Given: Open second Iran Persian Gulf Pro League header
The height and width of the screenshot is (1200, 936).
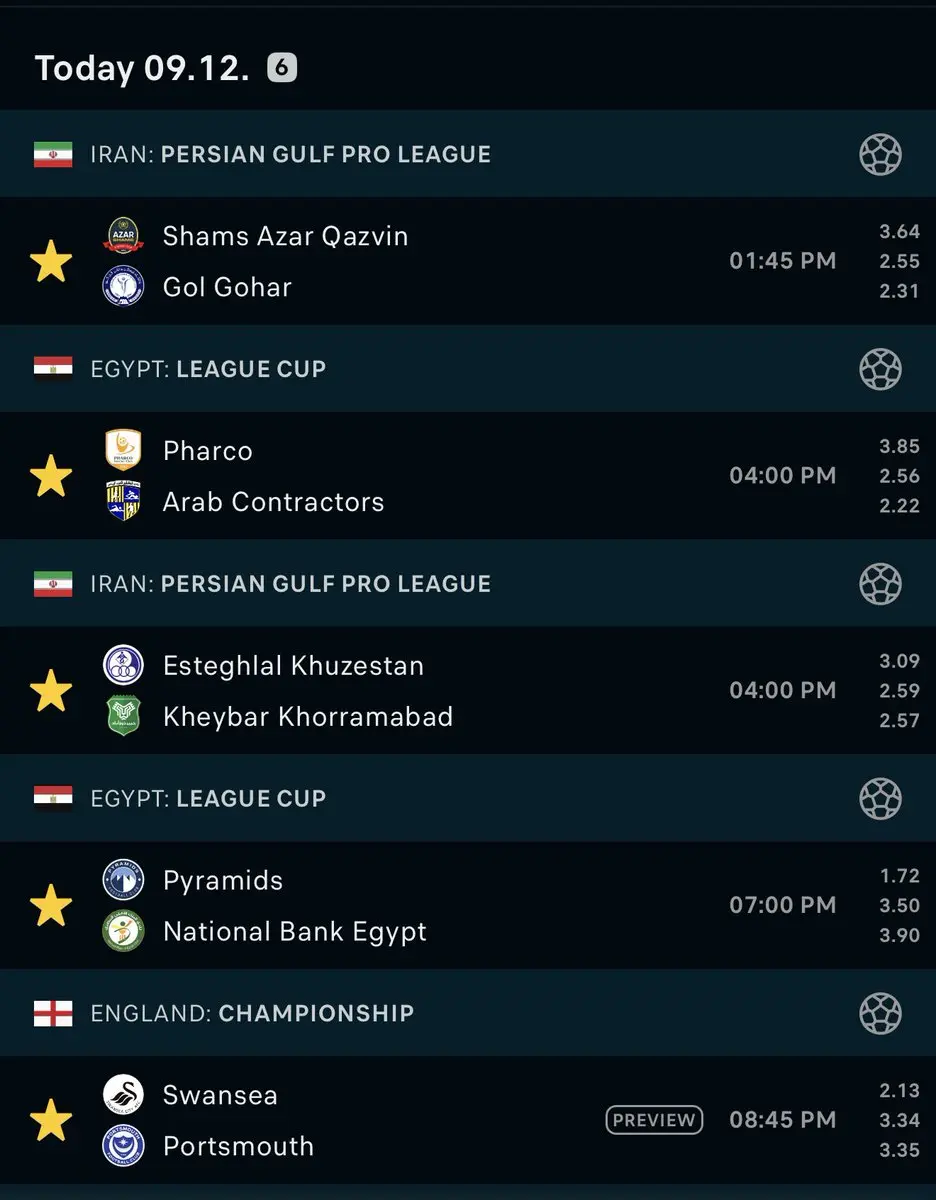Looking at the screenshot, I should pyautogui.click(x=468, y=584).
